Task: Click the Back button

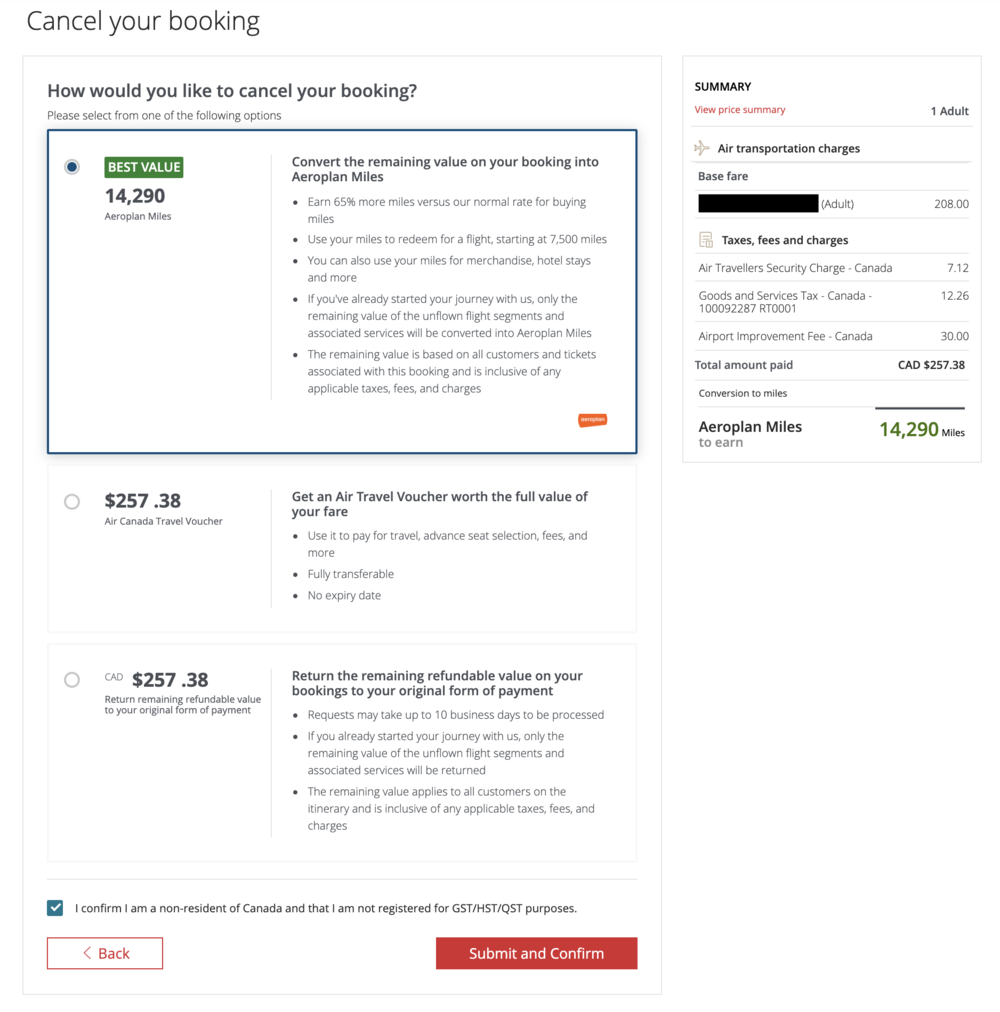Action: click(105, 953)
